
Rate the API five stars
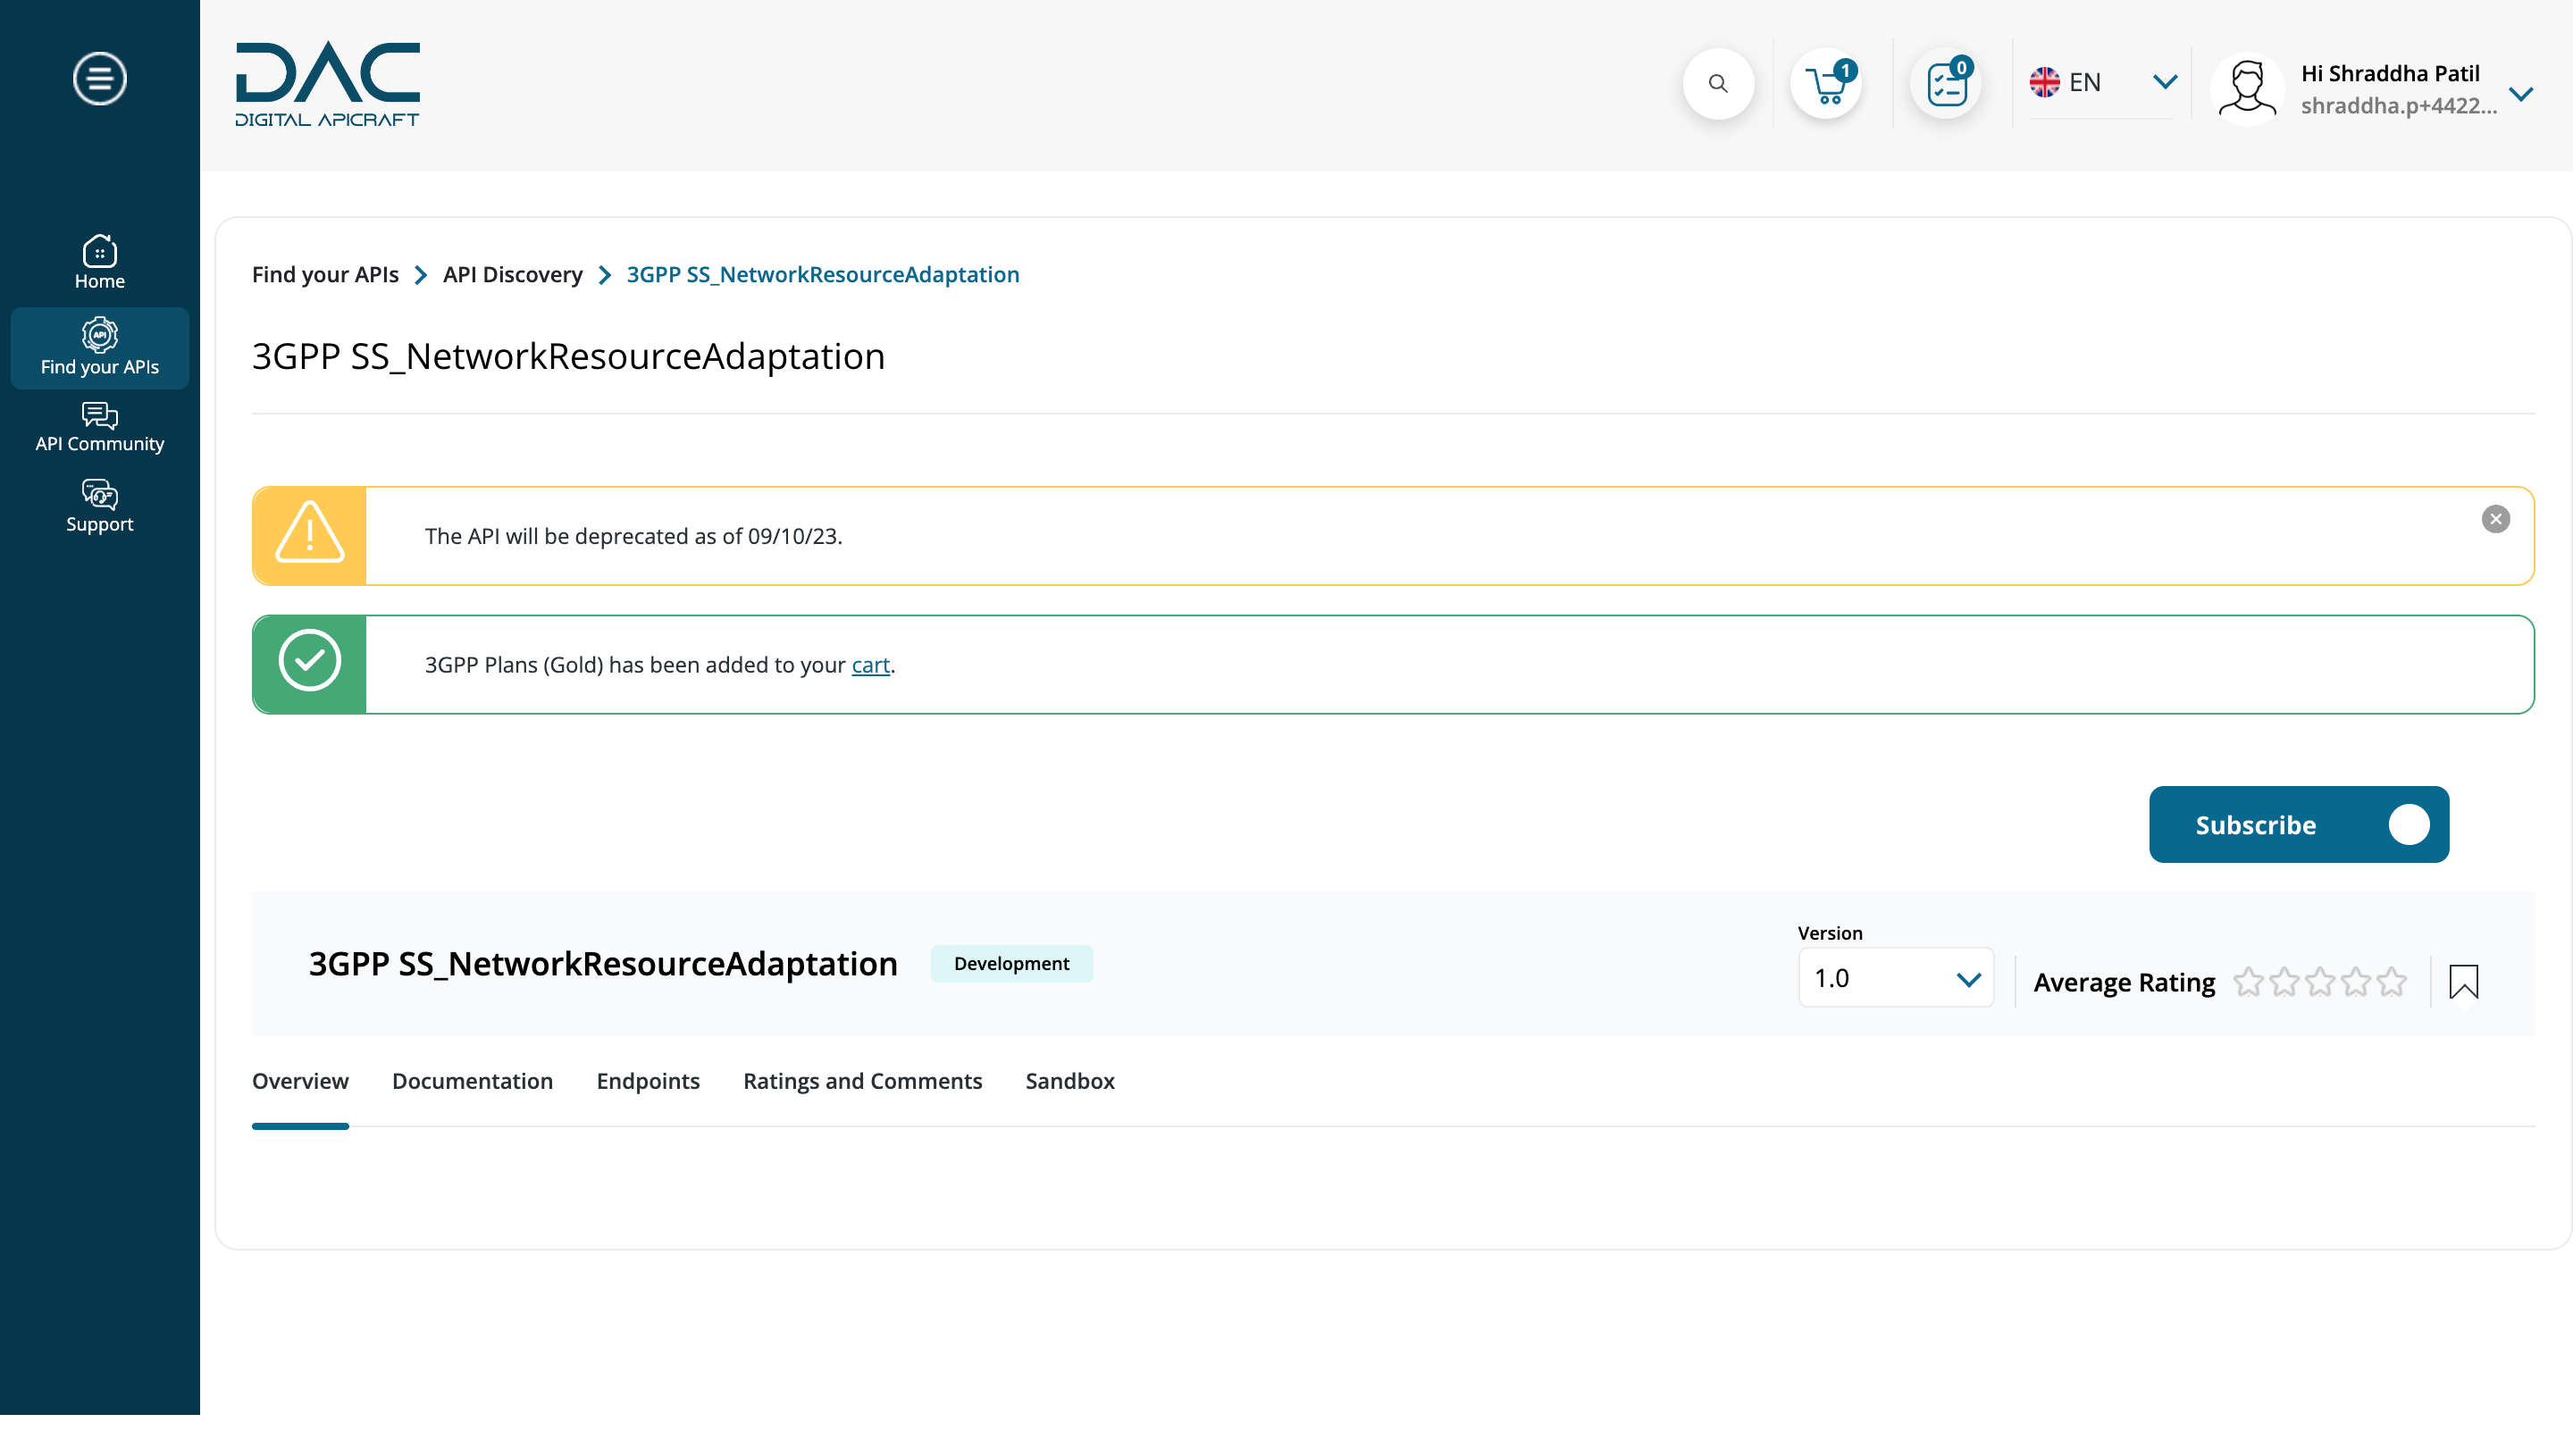pyautogui.click(x=2391, y=982)
